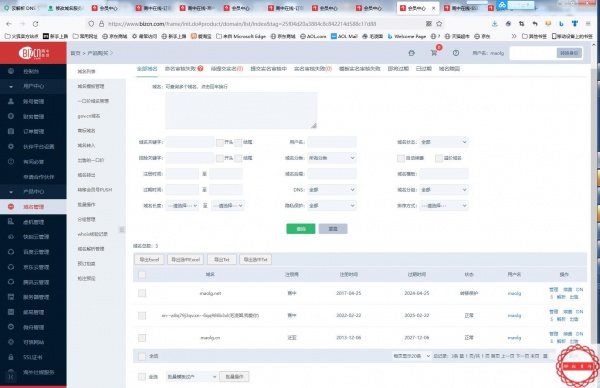Select the maolg.net row checkbox
This screenshot has height=388, width=600.
pyautogui.click(x=142, y=293)
